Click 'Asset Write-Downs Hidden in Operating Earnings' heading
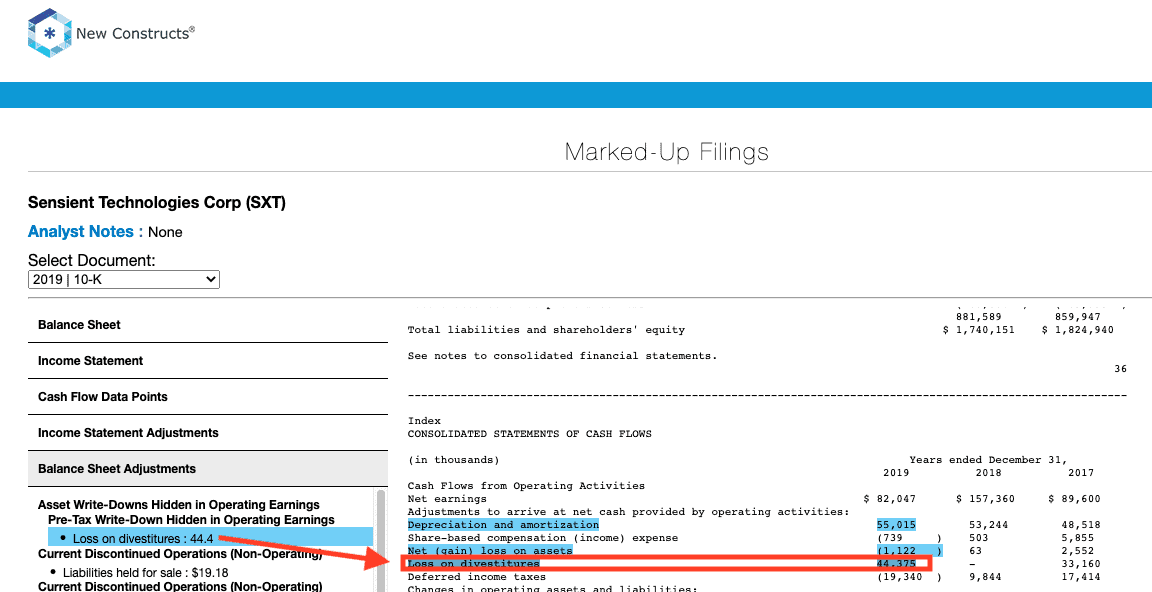 coord(179,505)
